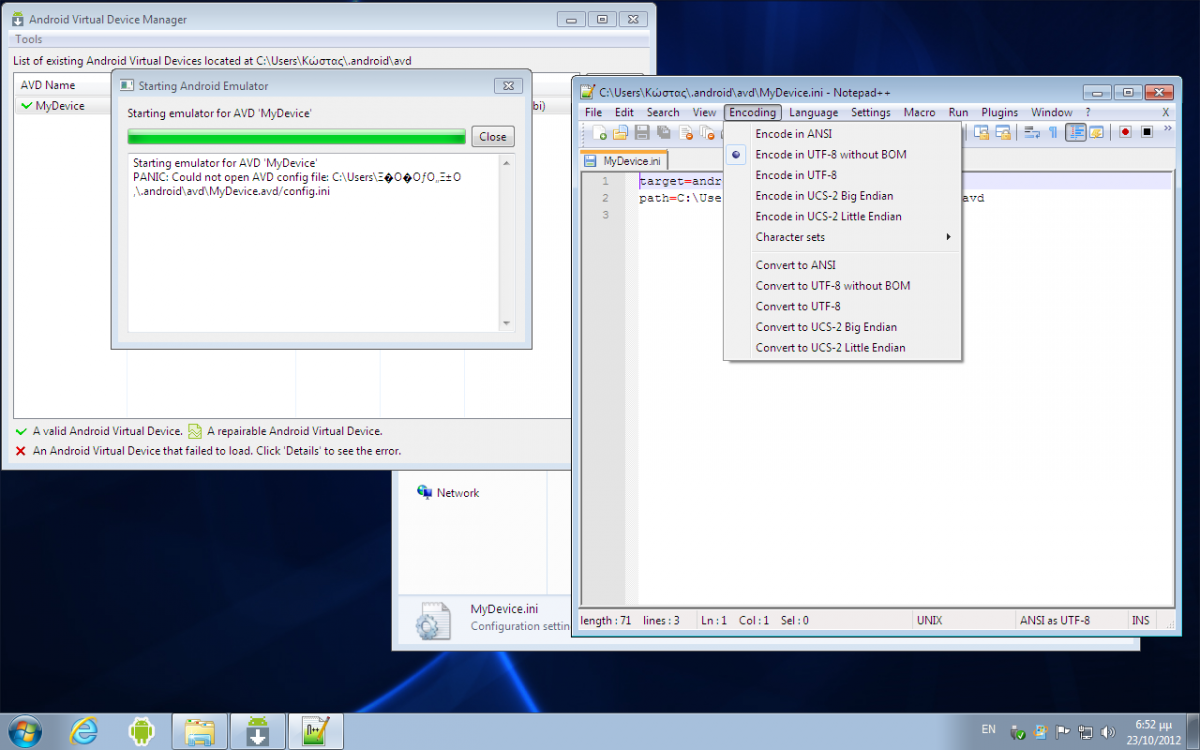Open the View menu in Notepad++
The height and width of the screenshot is (750, 1200).
[705, 113]
